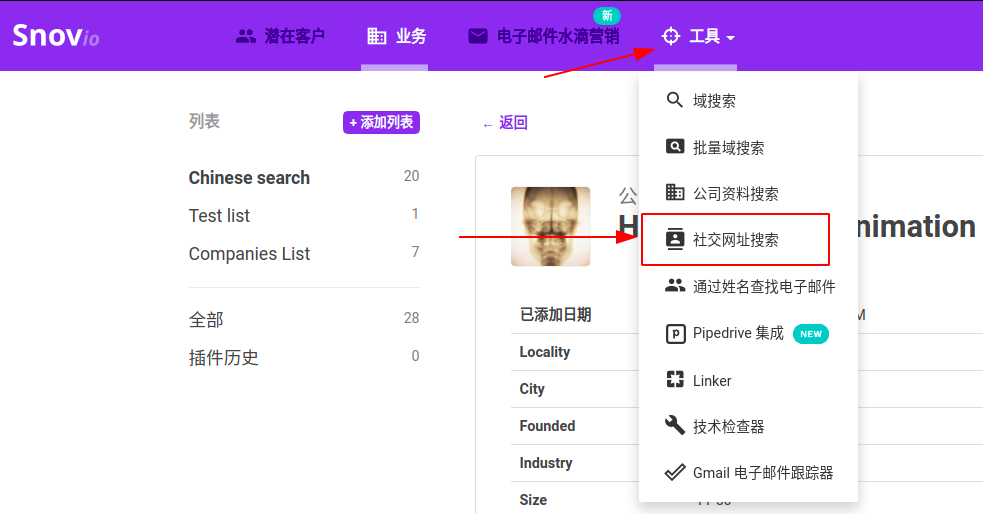Viewport: 983px width, 514px height.
Task: Click the building icon beside 公司资料搜索
Action: coord(675,193)
